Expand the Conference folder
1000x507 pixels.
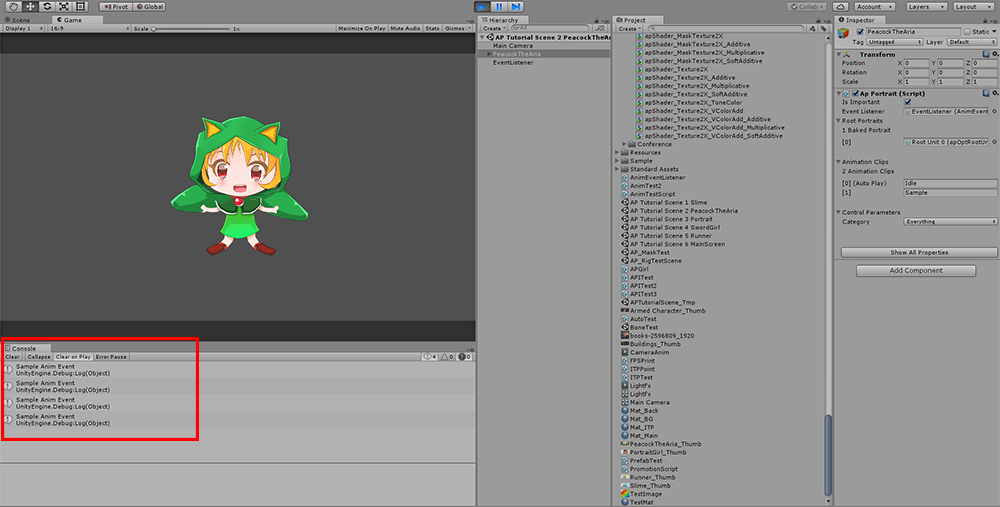click(625, 144)
